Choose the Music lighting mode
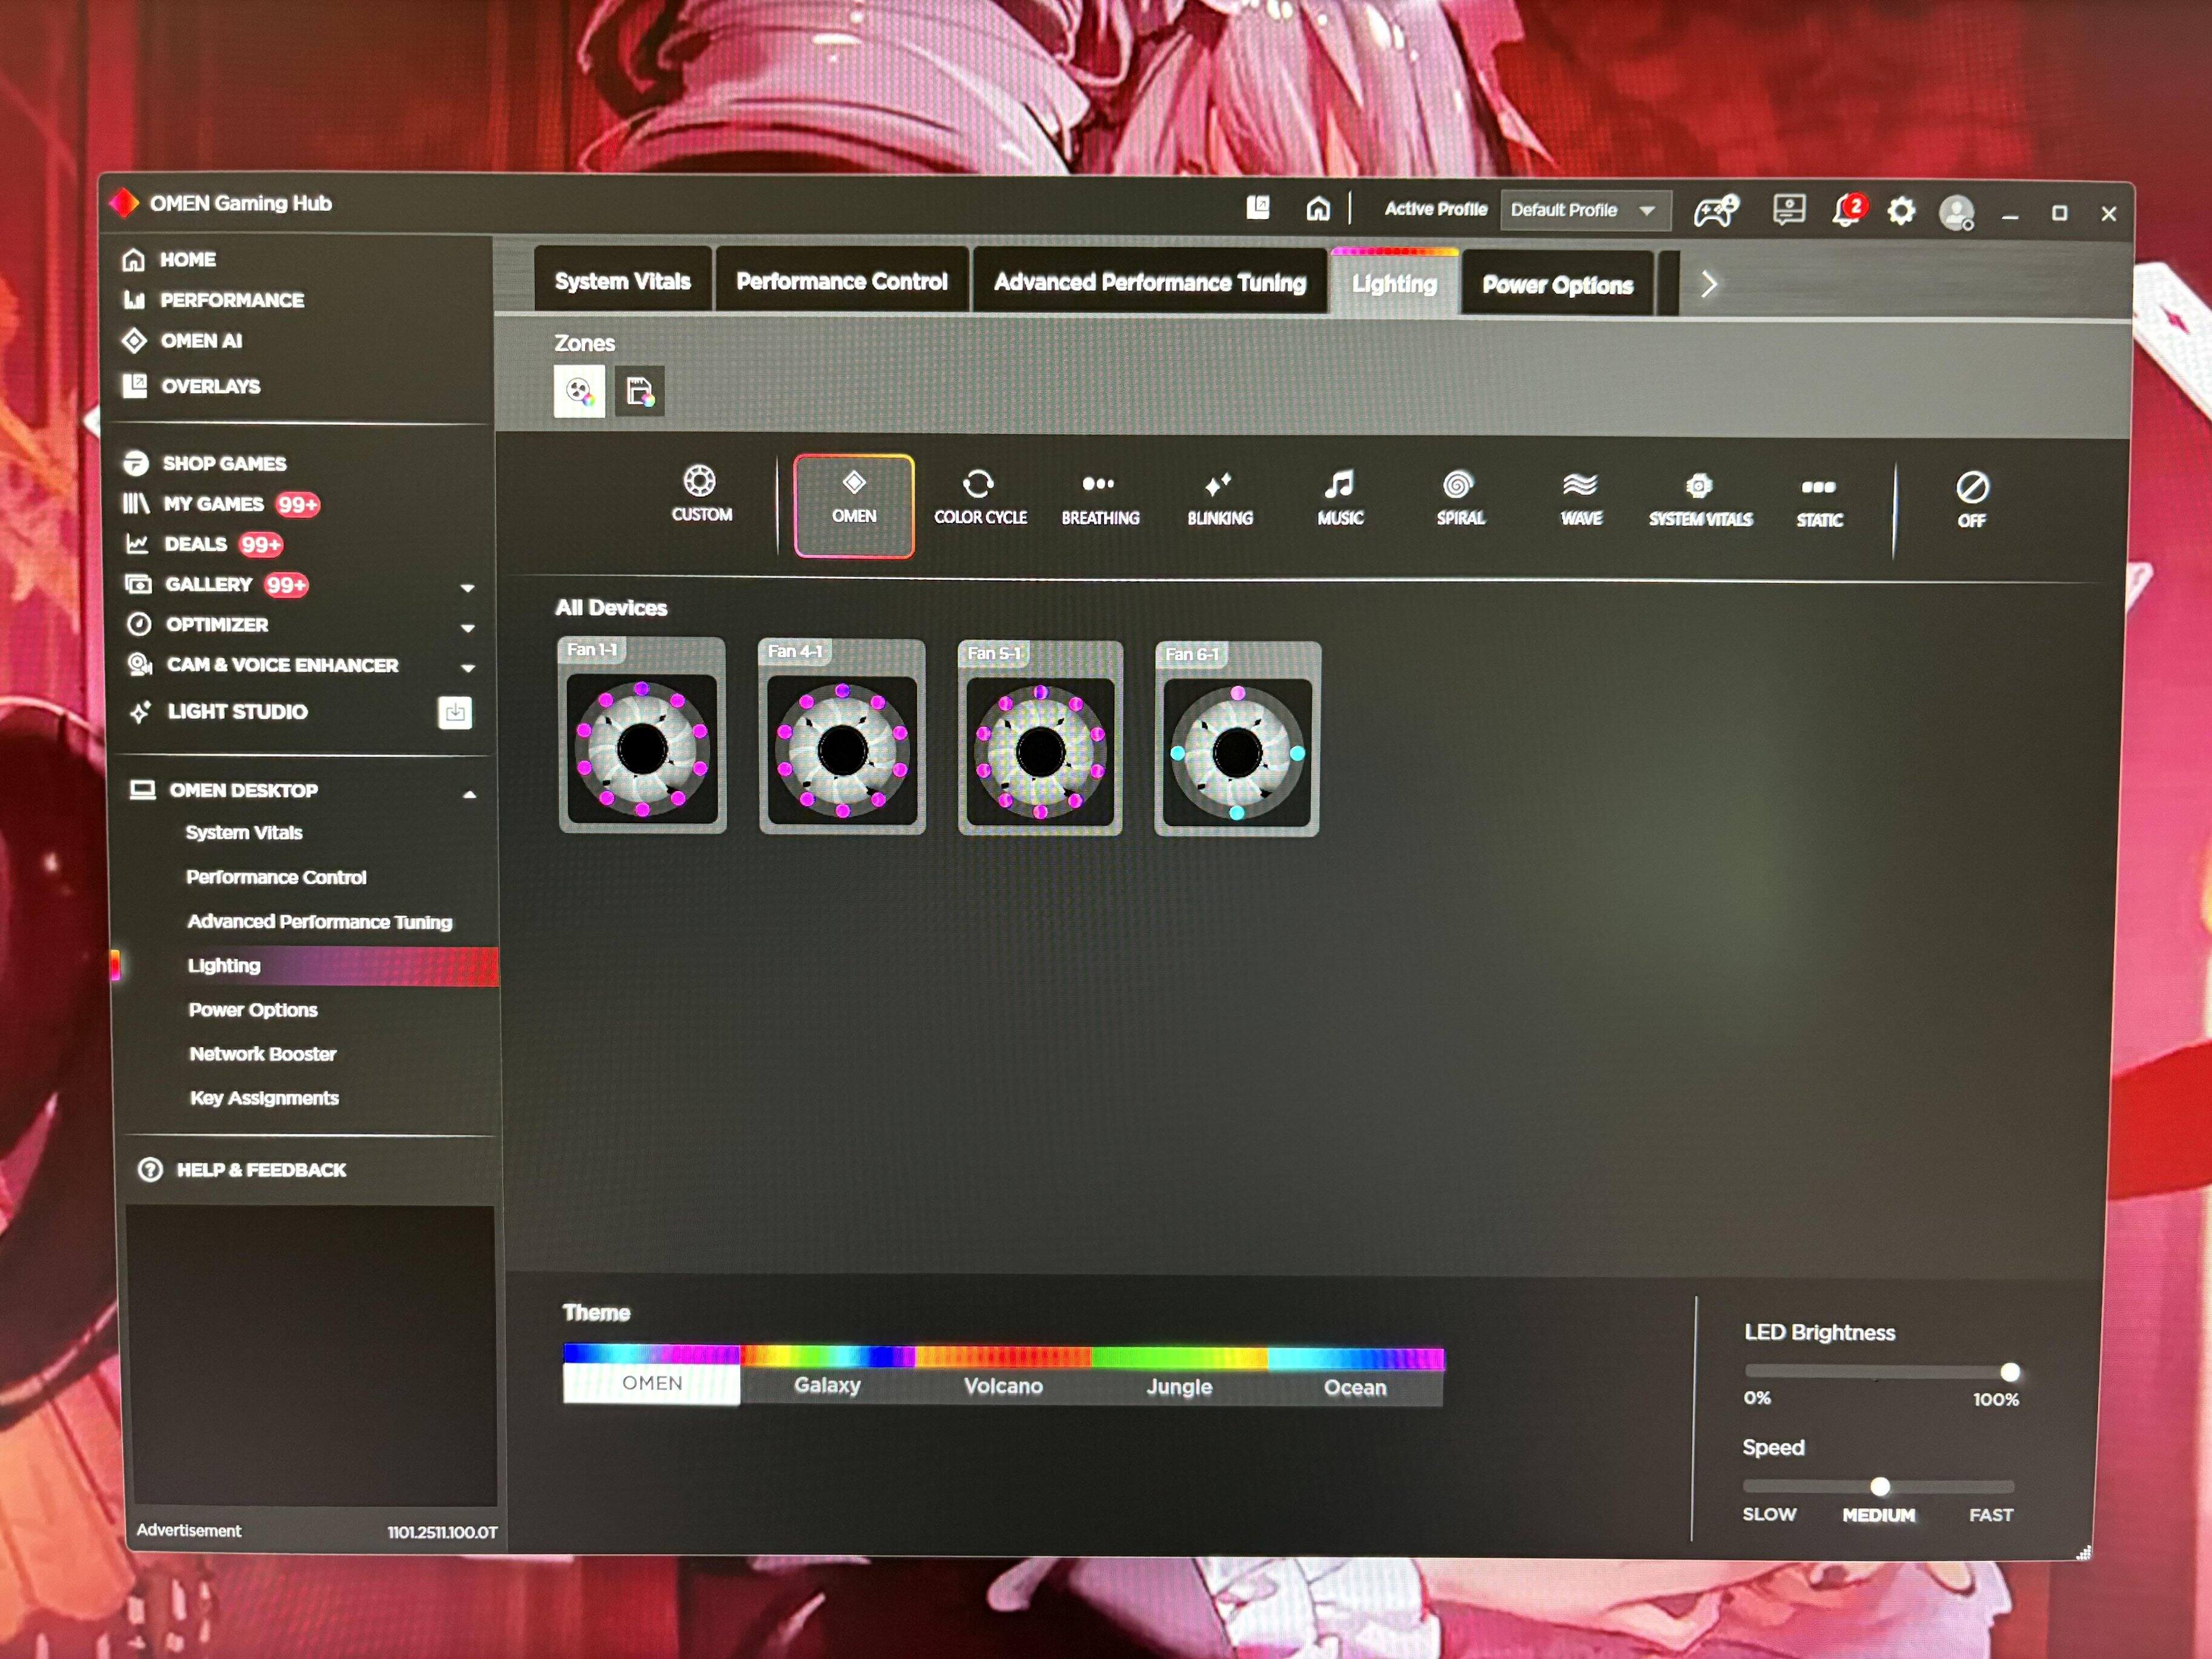The height and width of the screenshot is (1659, 2212). pyautogui.click(x=1340, y=499)
